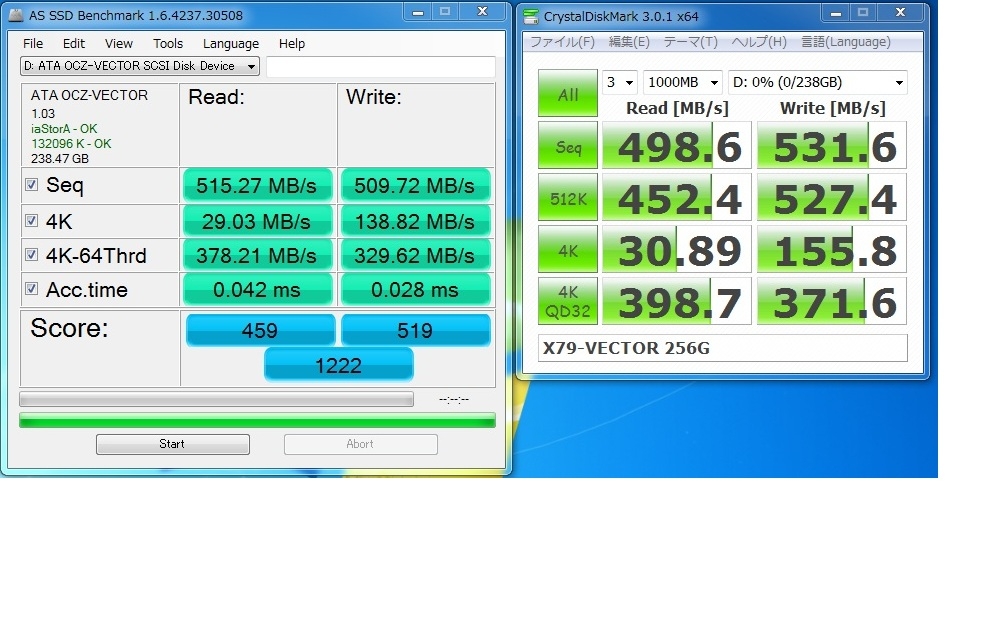Click the write score 519

pos(415,330)
